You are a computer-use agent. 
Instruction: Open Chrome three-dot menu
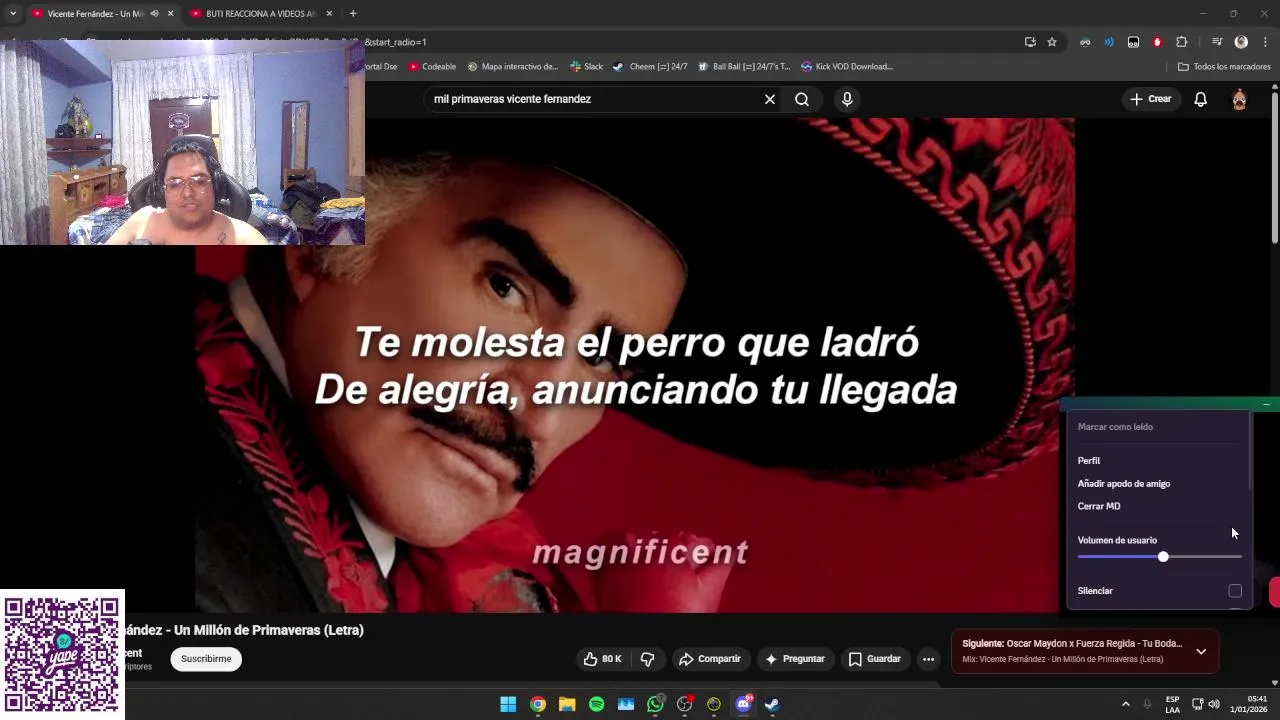(x=1266, y=42)
